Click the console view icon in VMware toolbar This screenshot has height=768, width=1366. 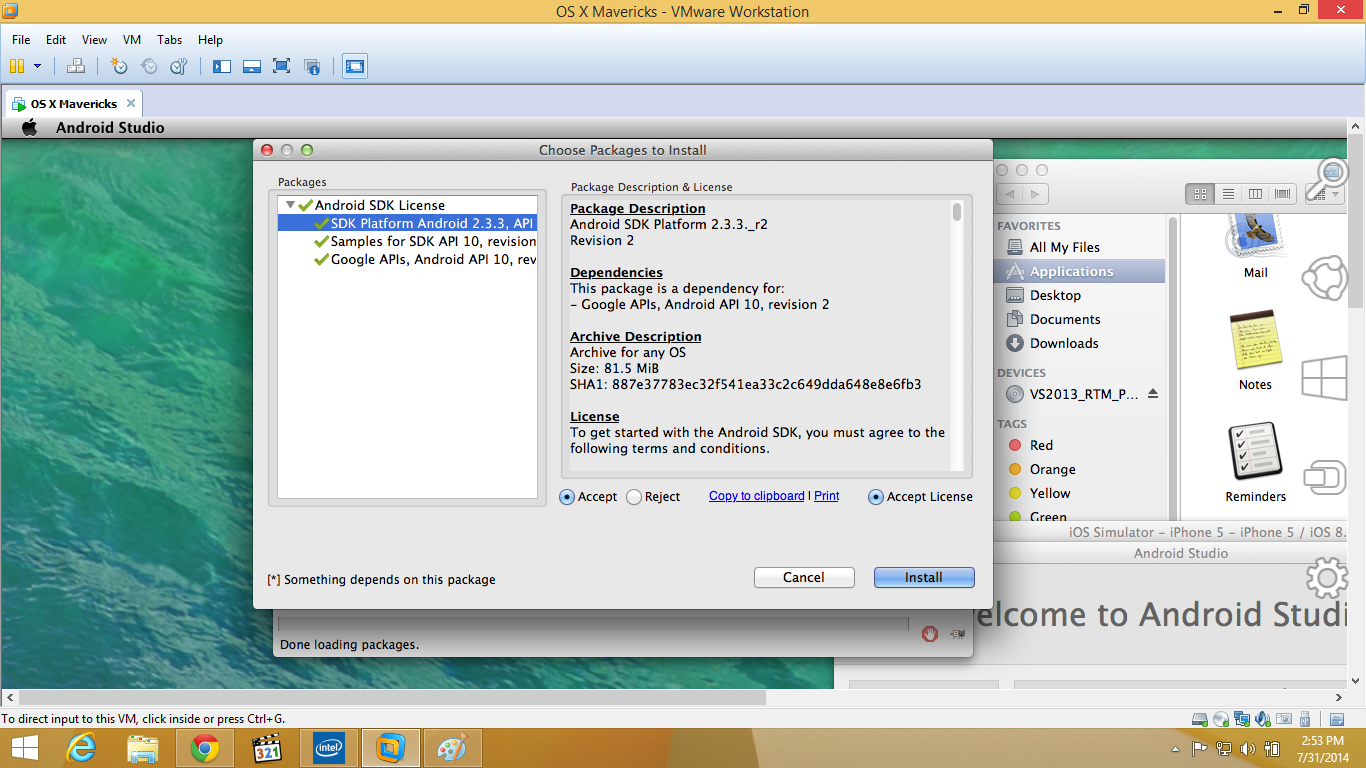pyautogui.click(x=355, y=66)
